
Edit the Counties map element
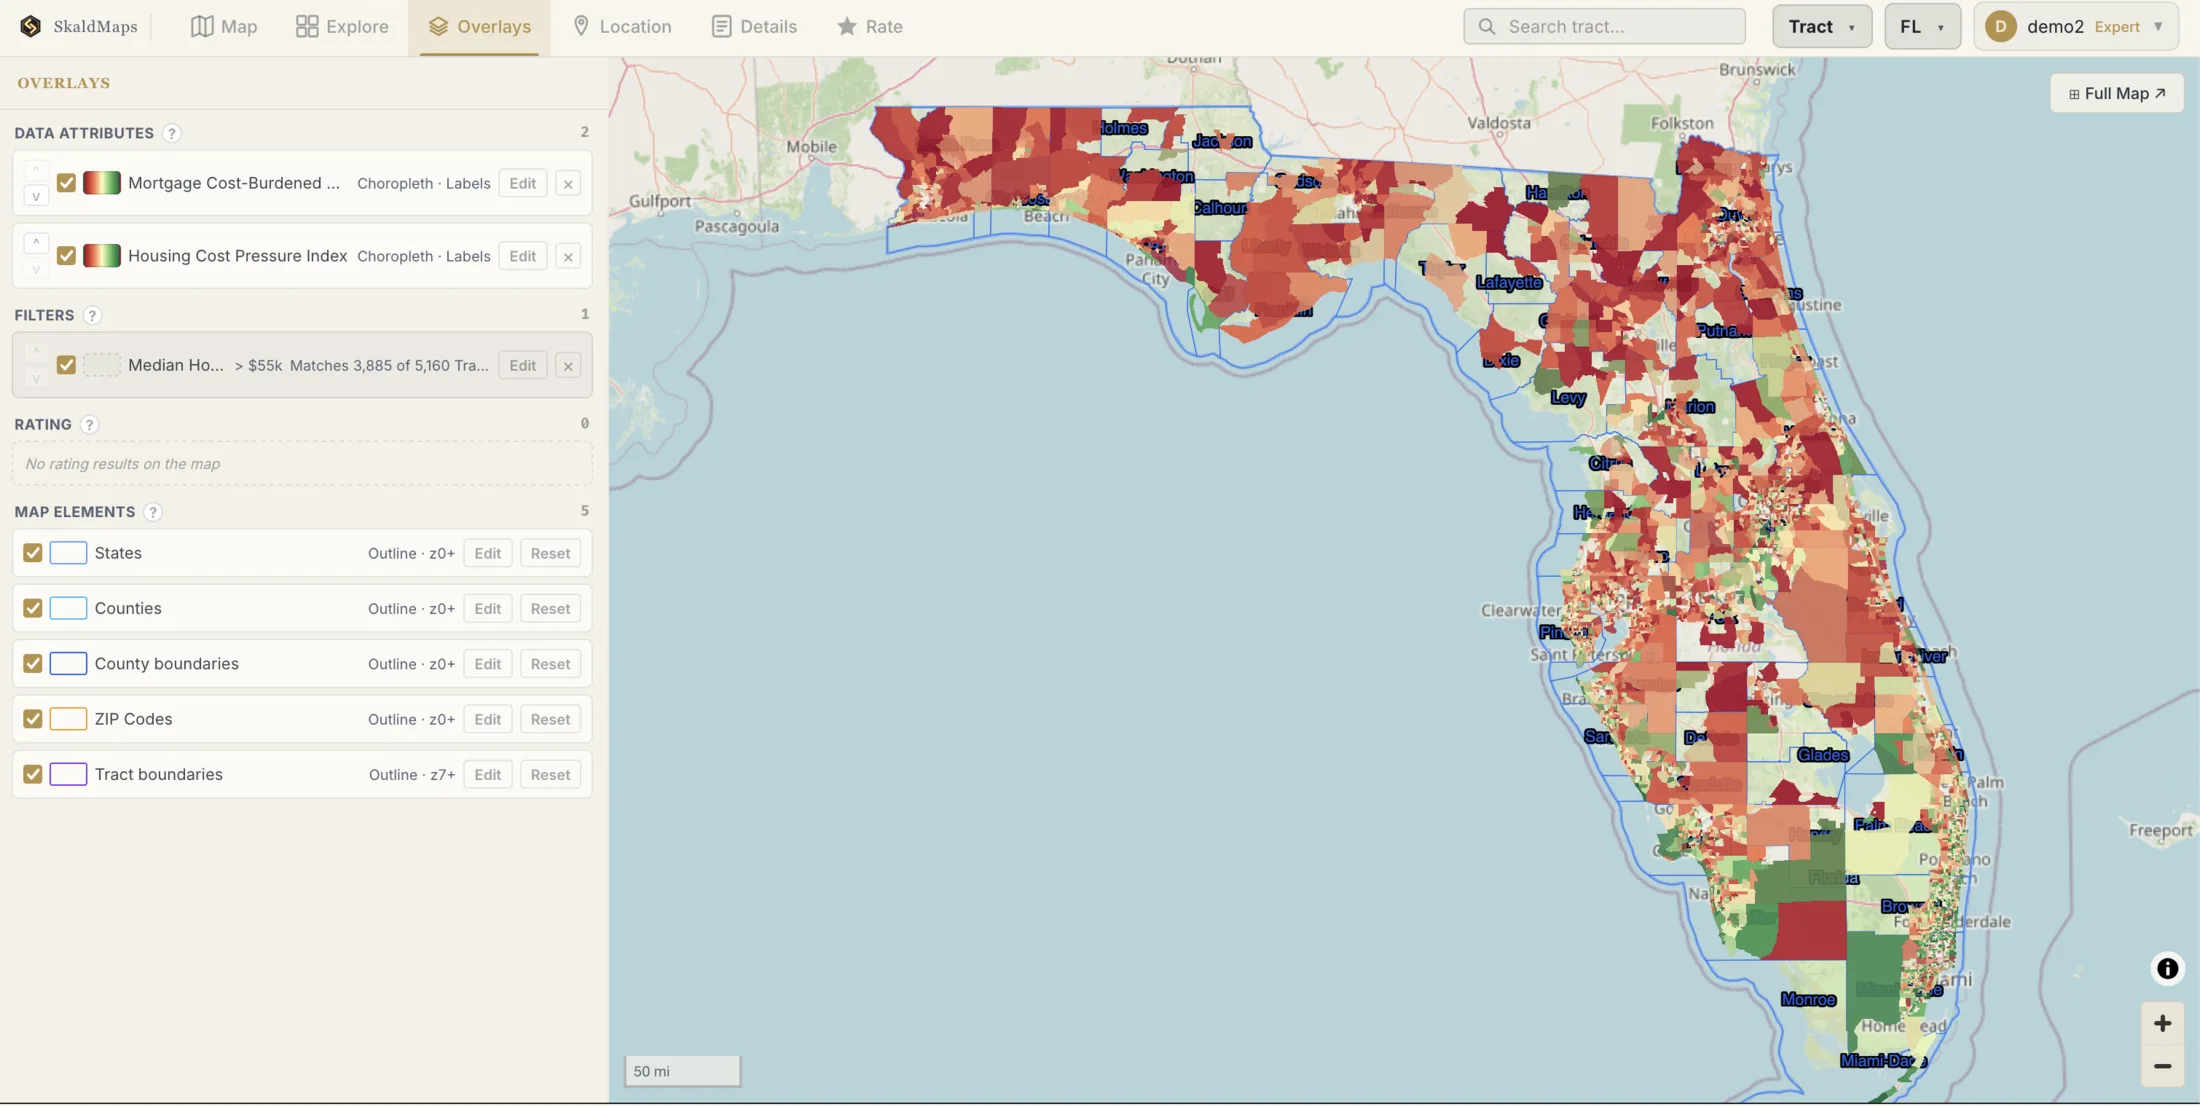point(487,608)
